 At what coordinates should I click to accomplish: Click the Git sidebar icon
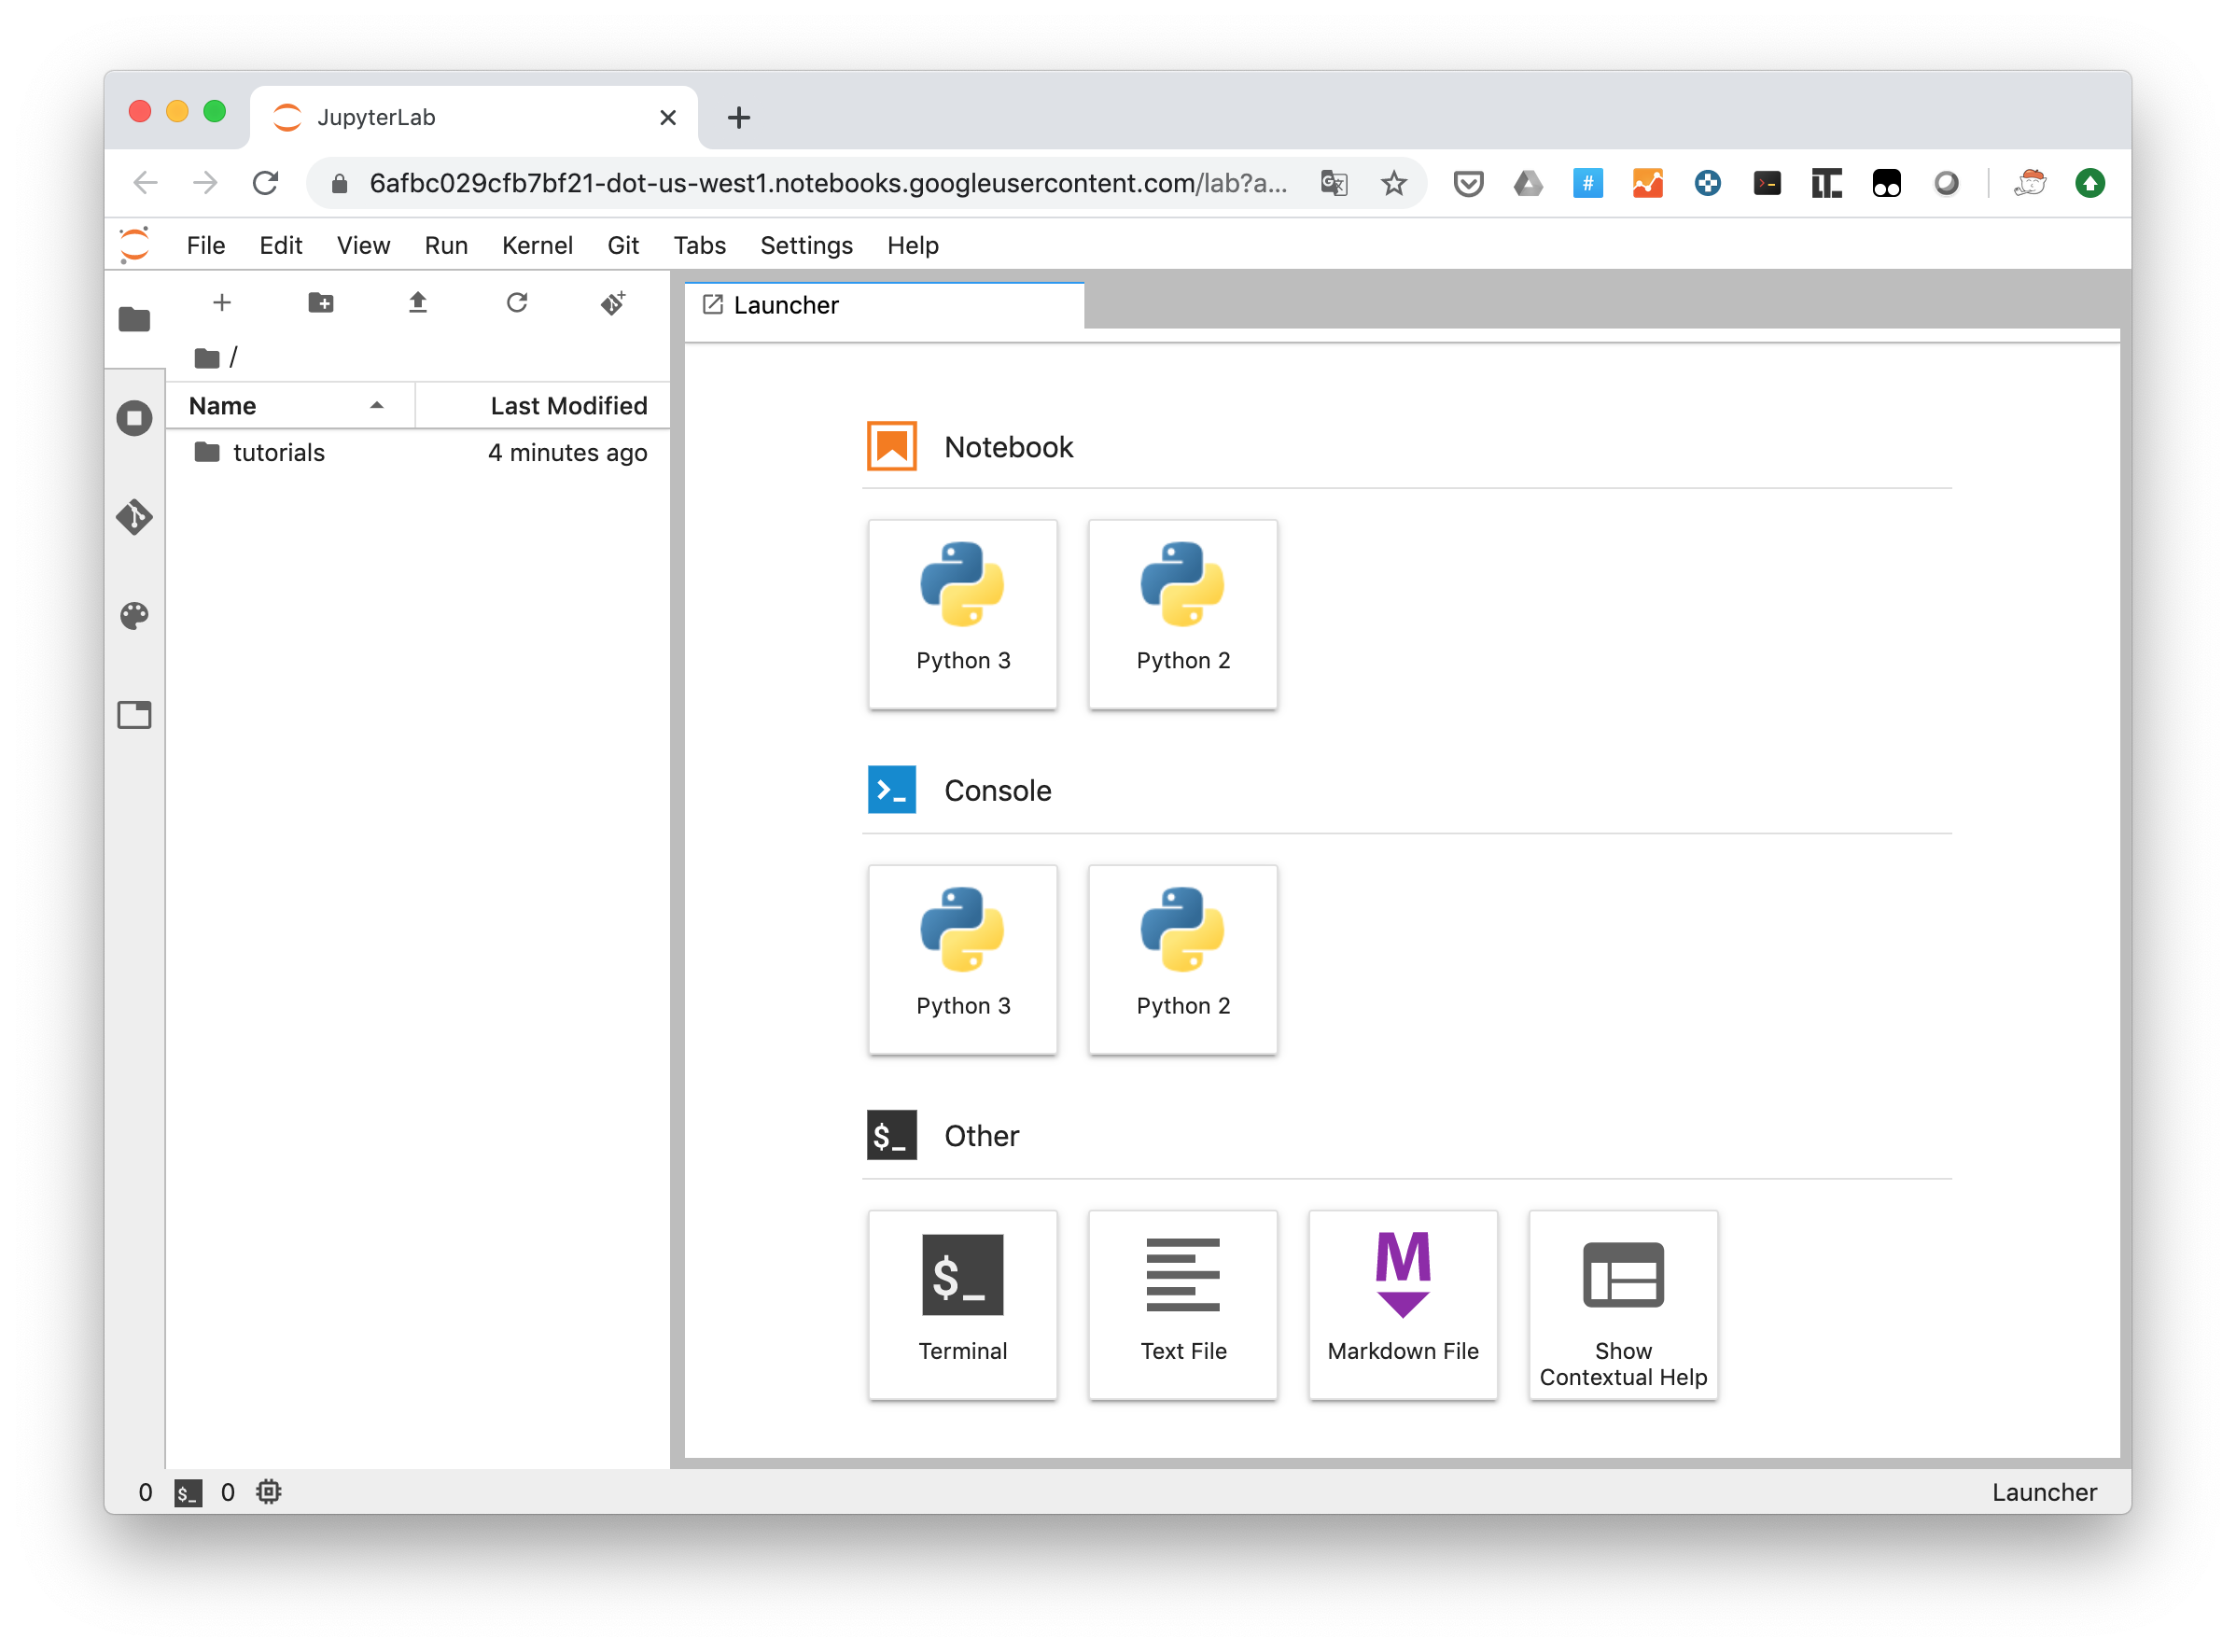coord(133,516)
